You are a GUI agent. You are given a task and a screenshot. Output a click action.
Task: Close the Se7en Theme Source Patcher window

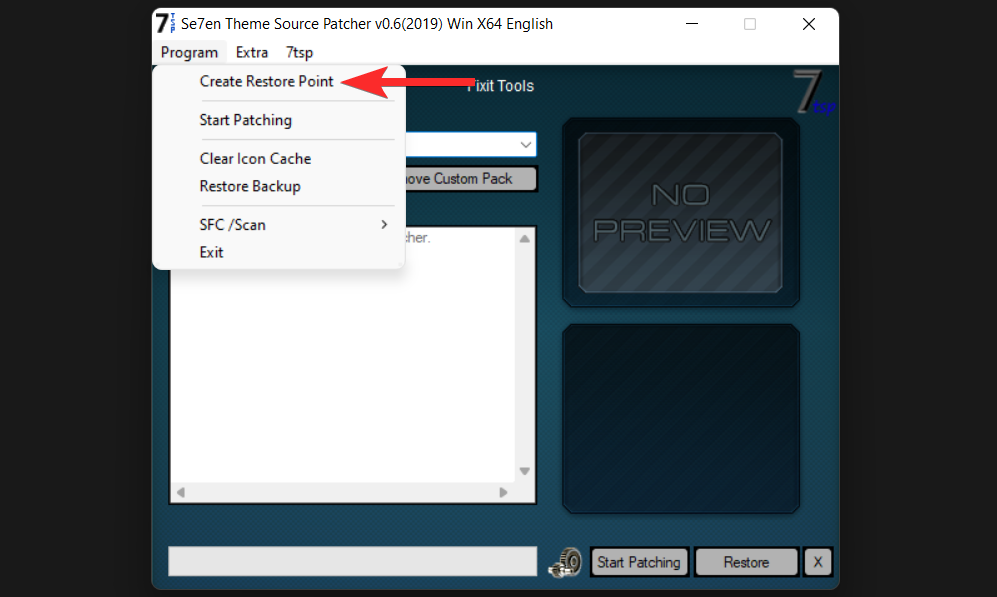pos(809,24)
